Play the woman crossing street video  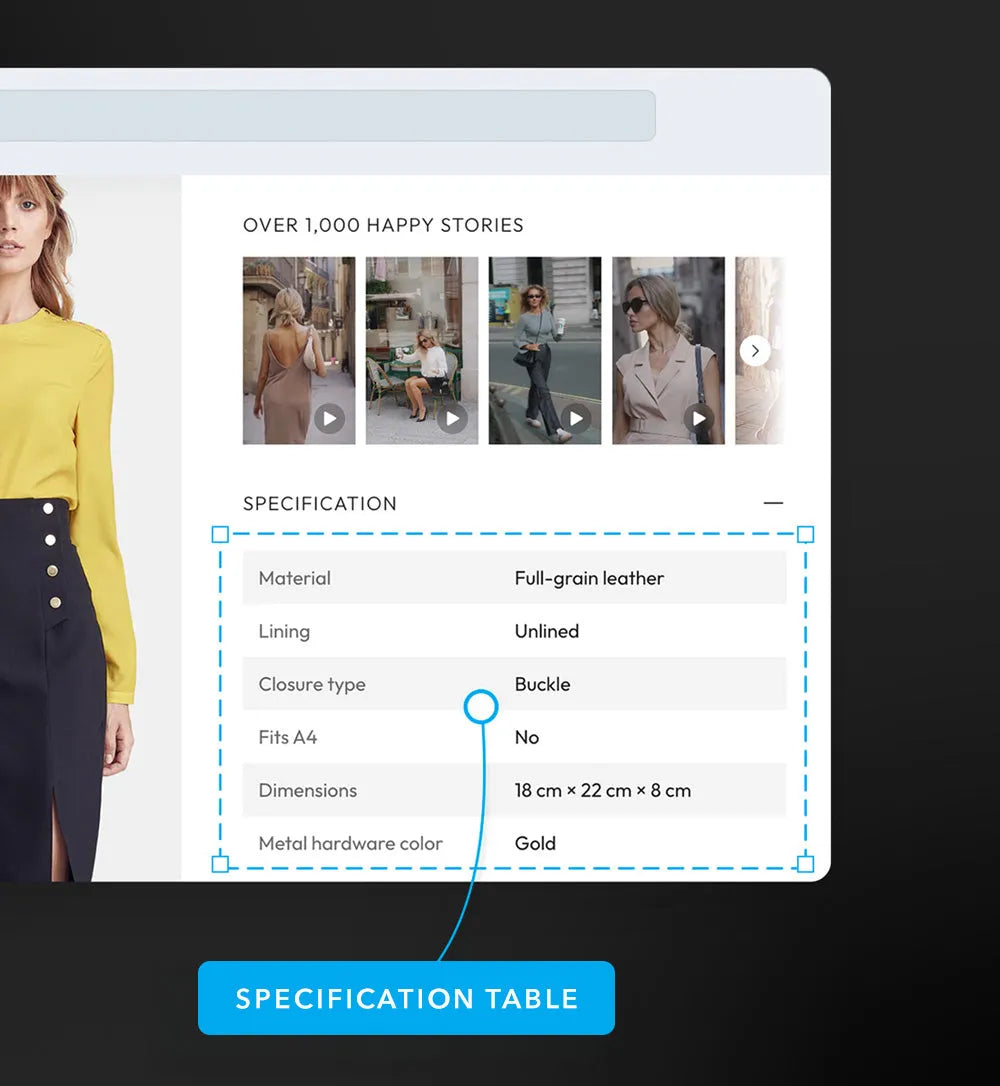(x=575, y=418)
